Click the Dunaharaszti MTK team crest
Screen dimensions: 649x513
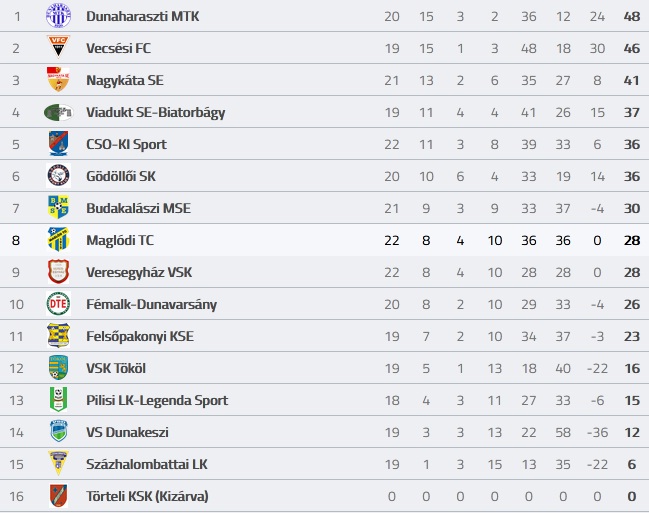[x=58, y=16]
